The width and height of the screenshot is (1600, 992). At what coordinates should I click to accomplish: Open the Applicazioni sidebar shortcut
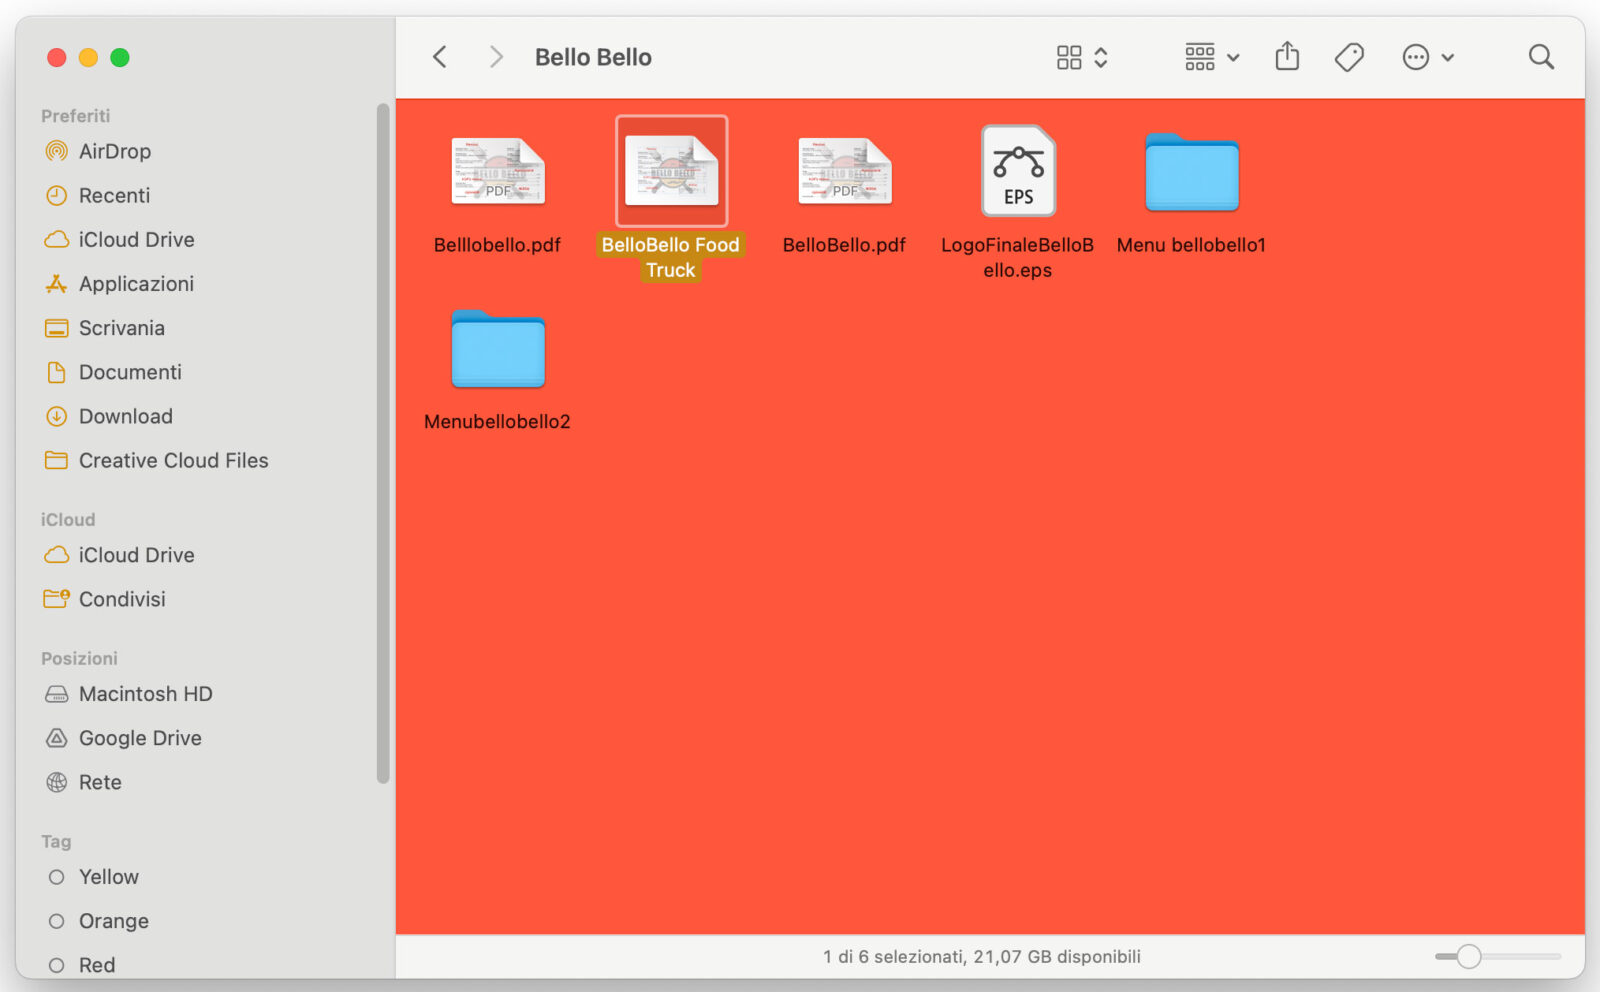136,283
